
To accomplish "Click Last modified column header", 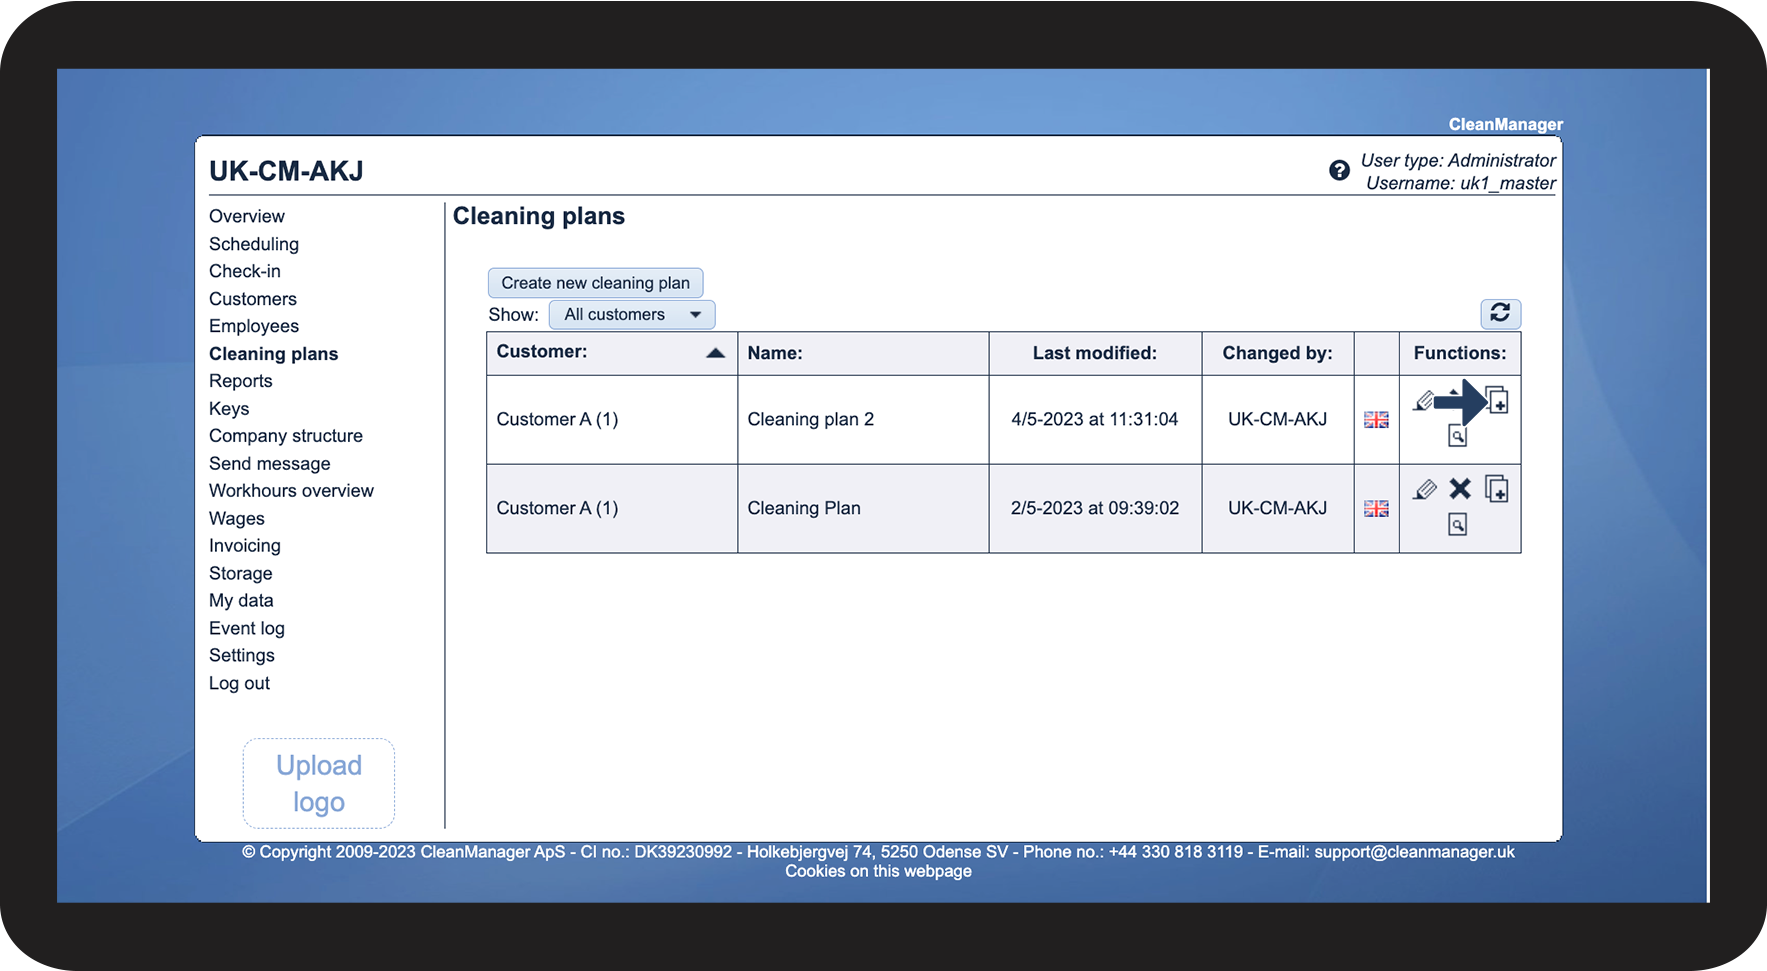I will coord(1095,353).
